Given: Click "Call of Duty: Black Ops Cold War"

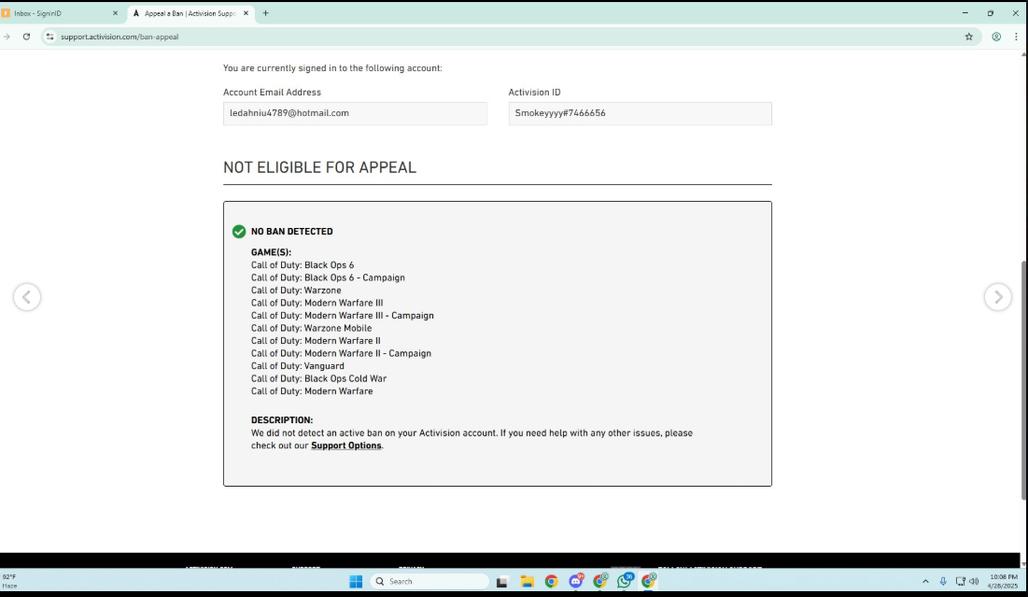Looking at the screenshot, I should click(319, 379).
